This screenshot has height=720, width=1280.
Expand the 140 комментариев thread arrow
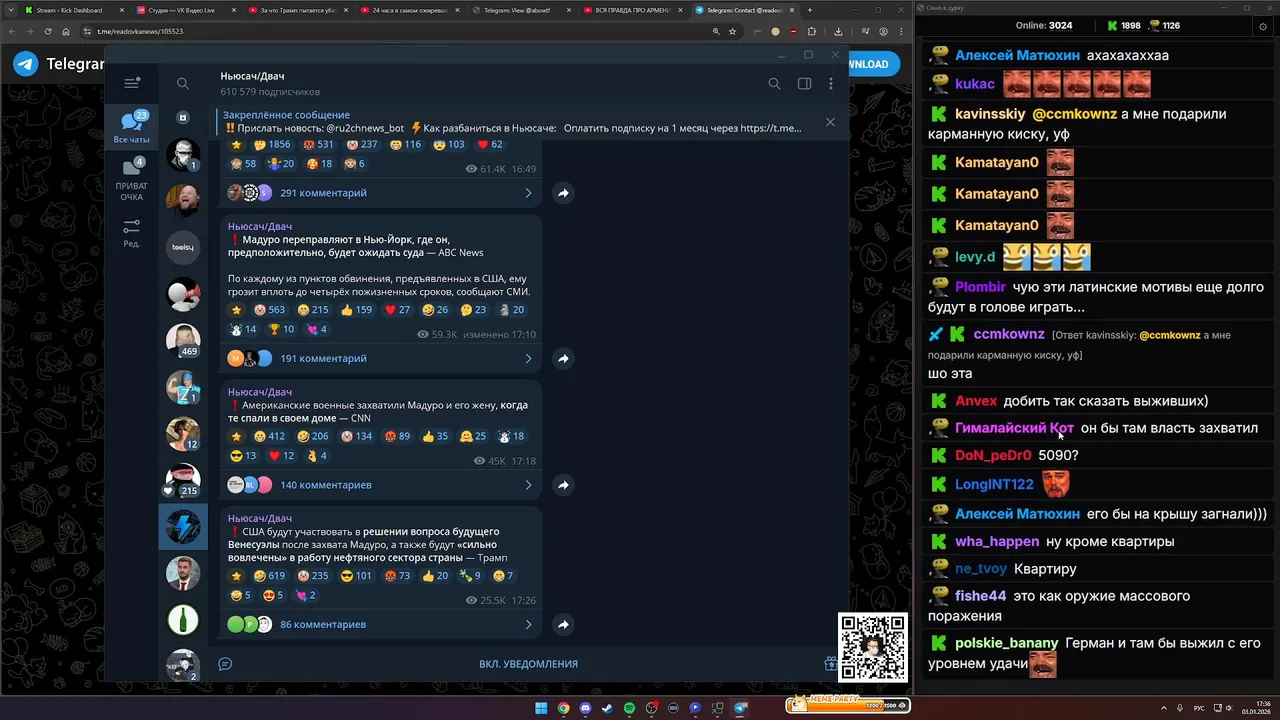528,485
